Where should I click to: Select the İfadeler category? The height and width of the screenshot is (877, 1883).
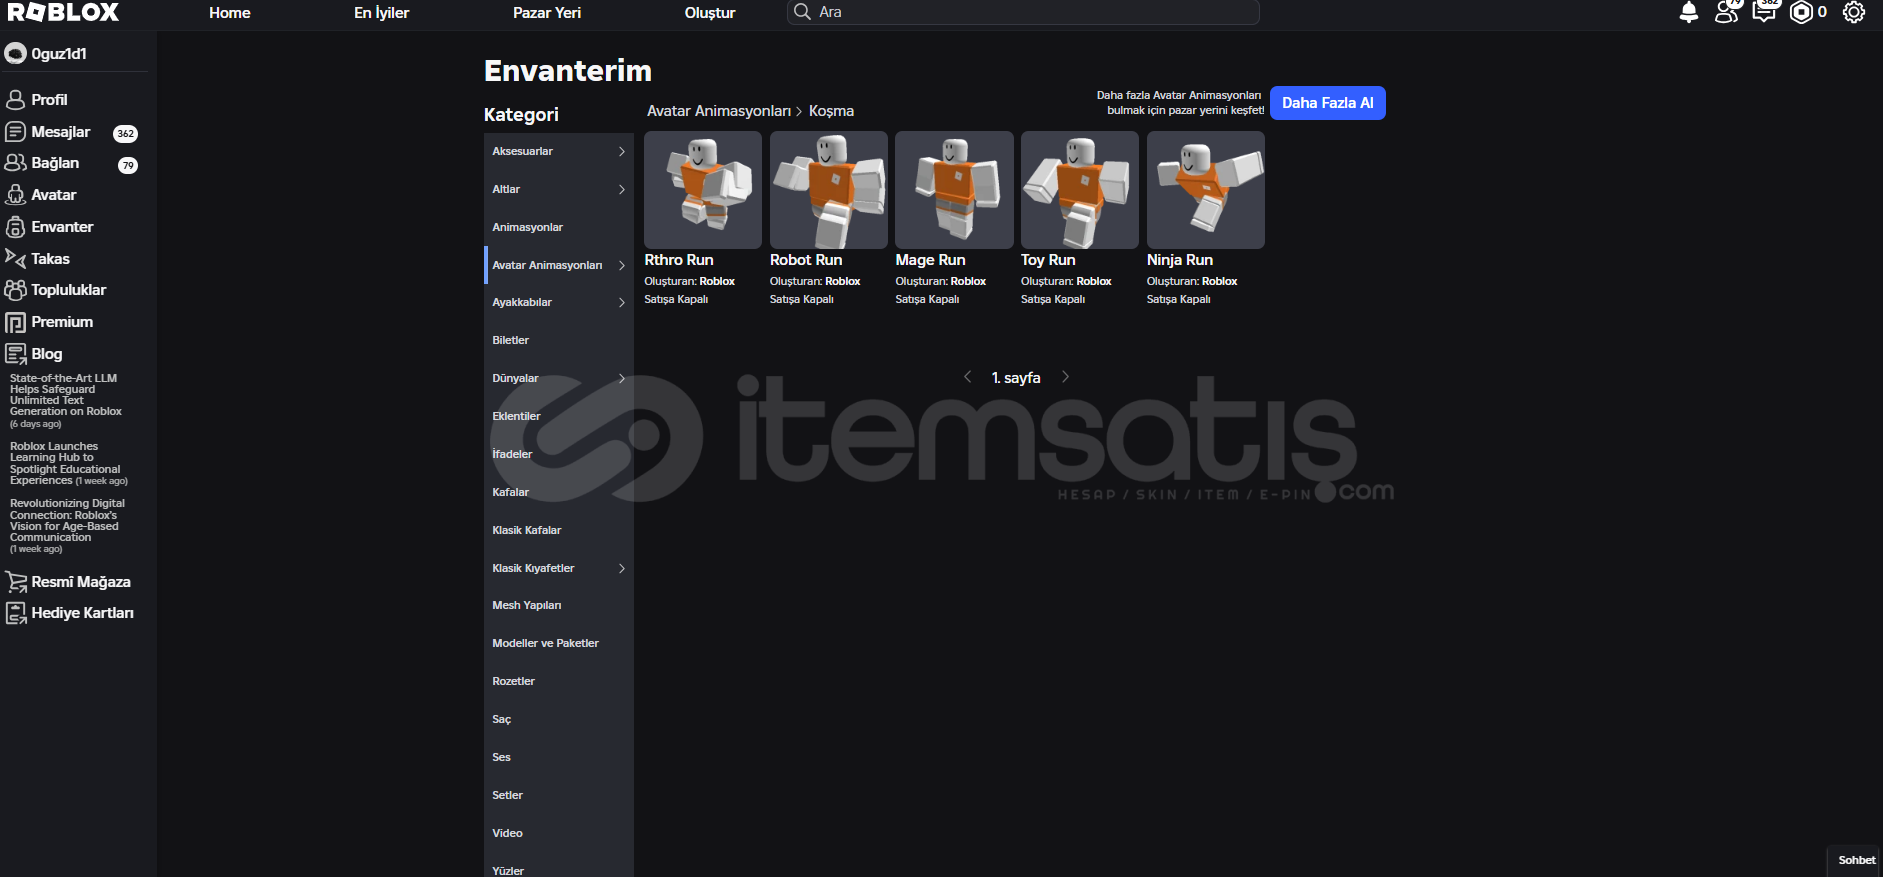(558, 454)
